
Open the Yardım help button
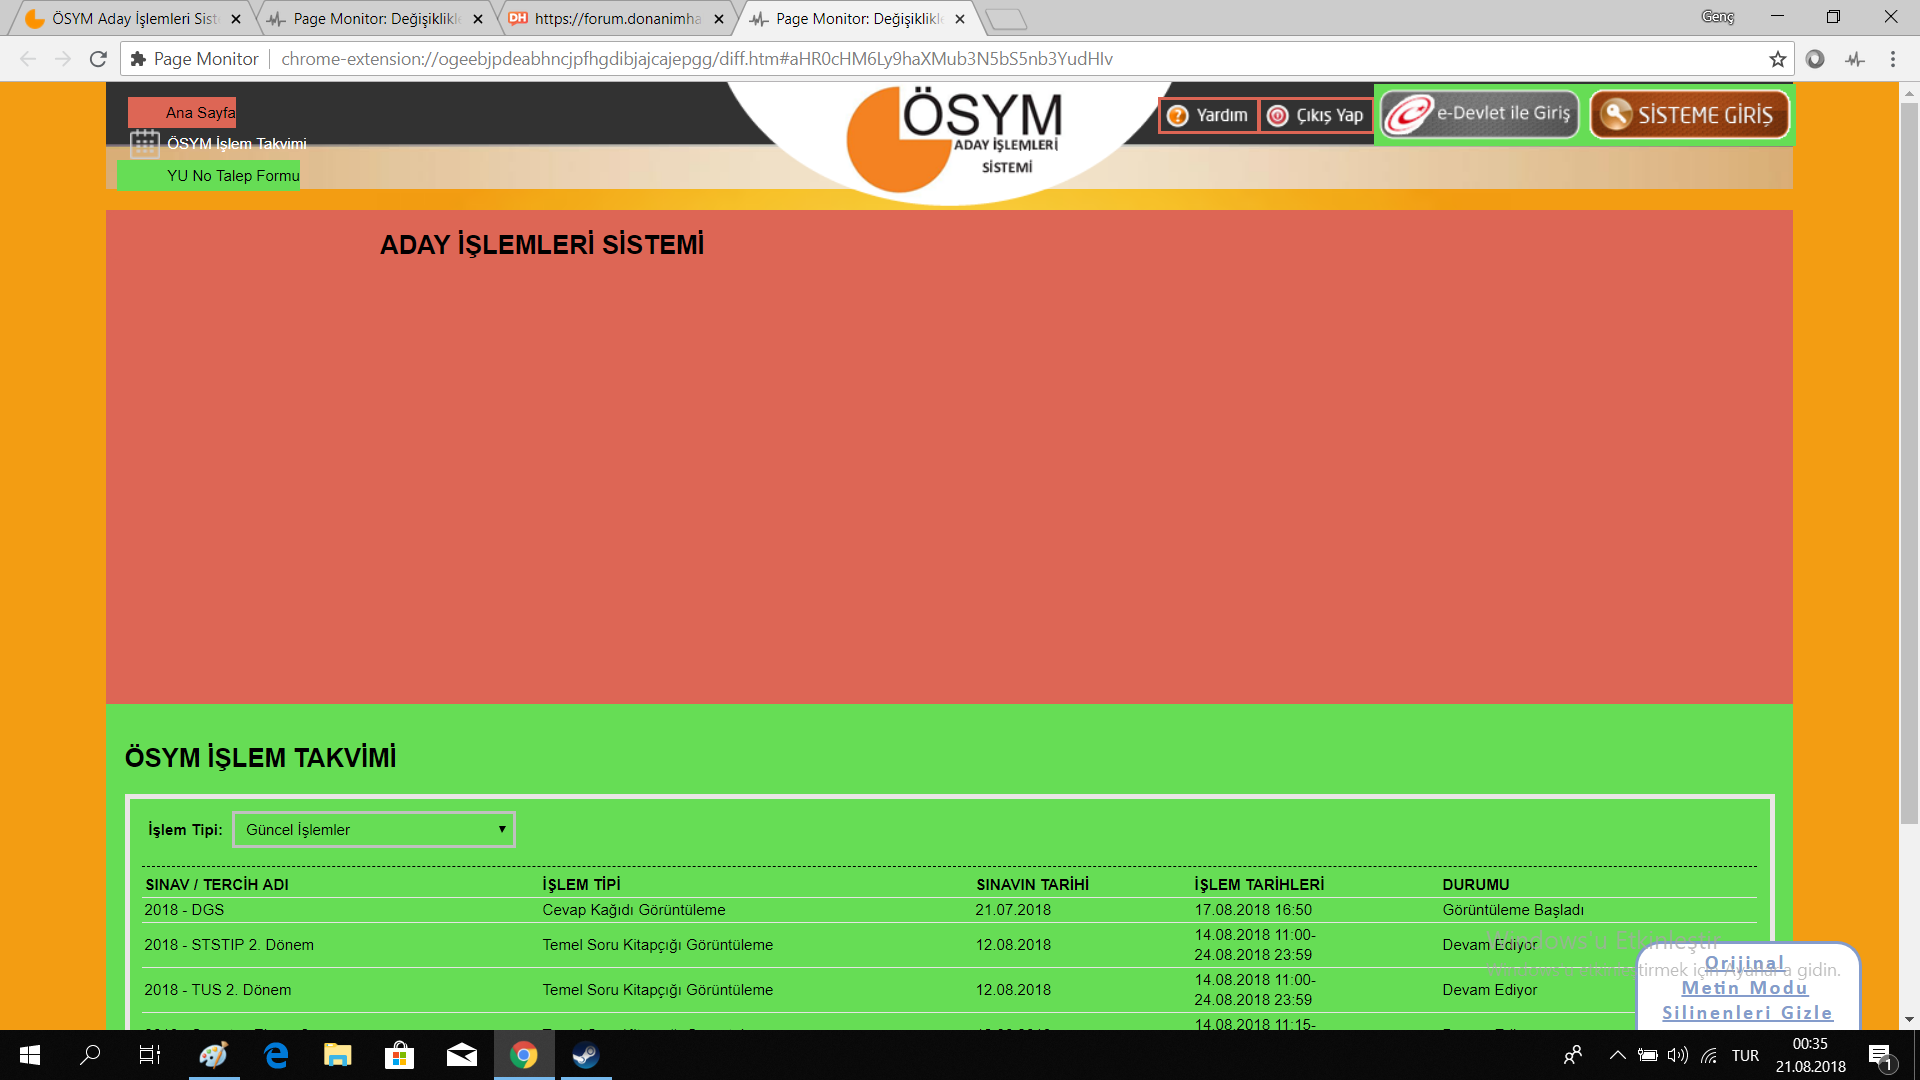[1208, 115]
